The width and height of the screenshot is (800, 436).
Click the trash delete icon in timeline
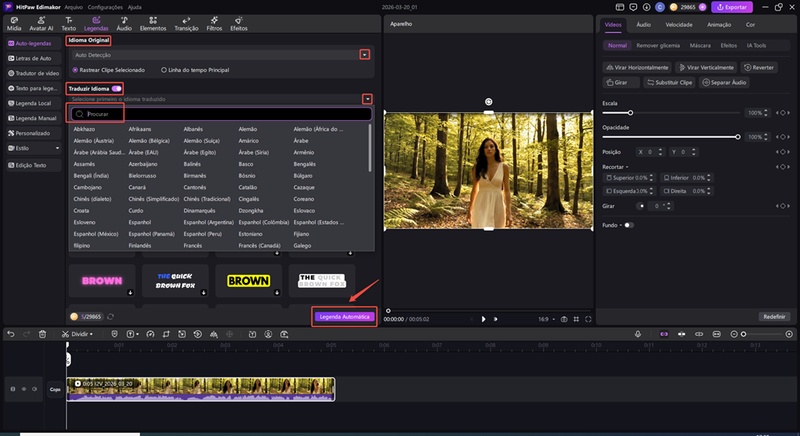coord(42,333)
